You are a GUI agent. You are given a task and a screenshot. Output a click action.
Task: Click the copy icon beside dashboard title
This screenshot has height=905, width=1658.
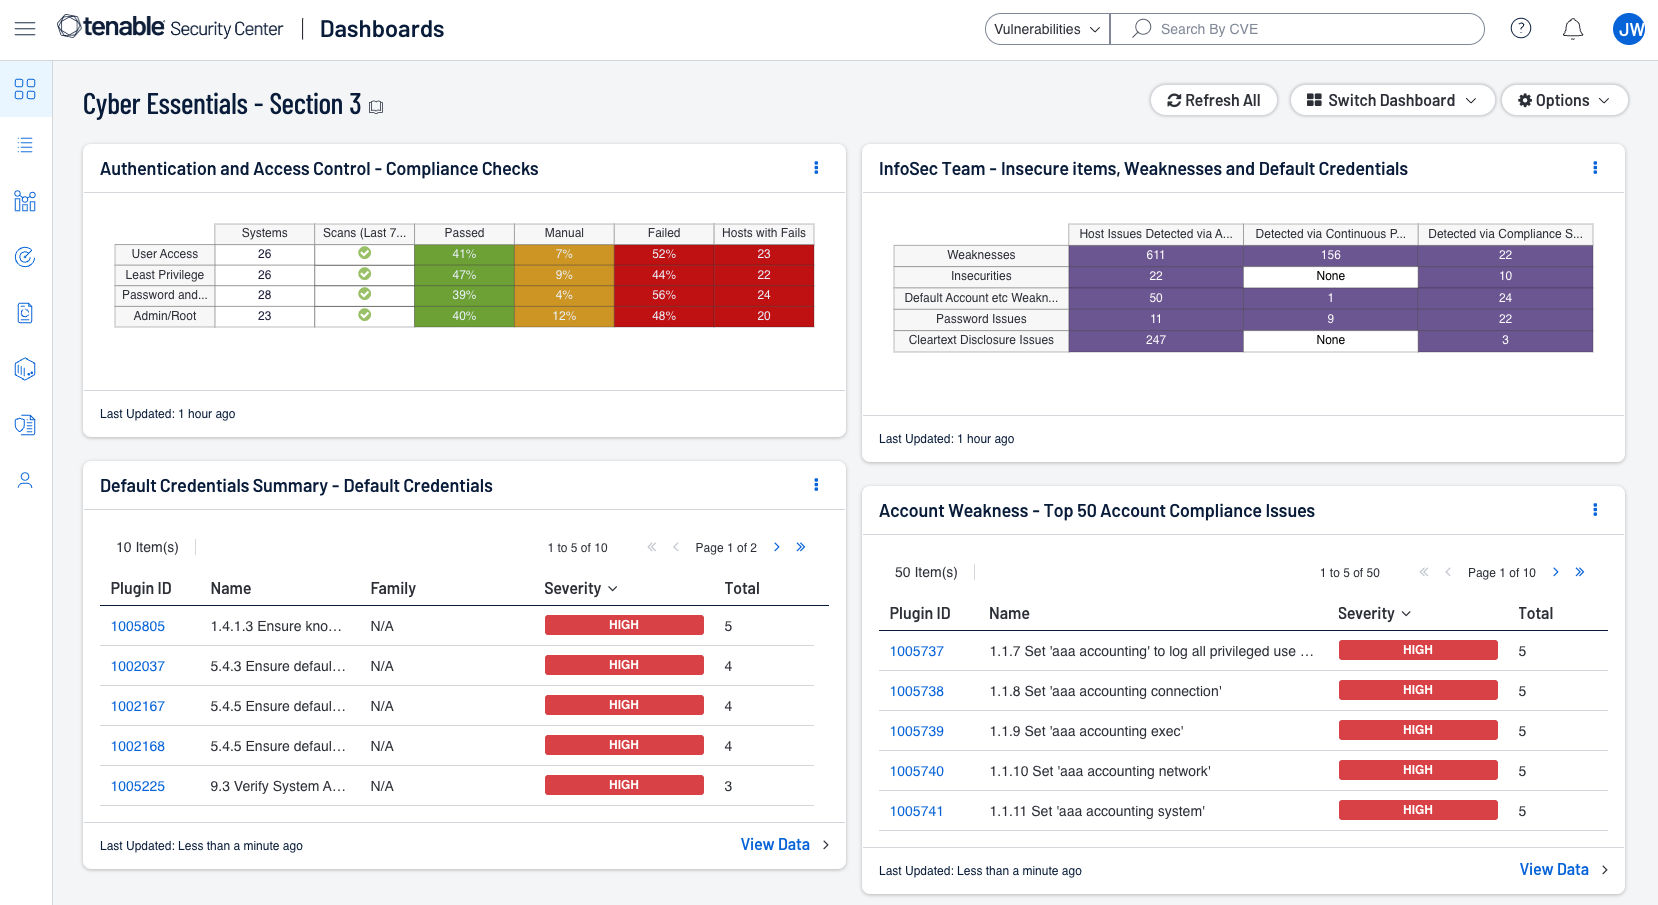376,107
